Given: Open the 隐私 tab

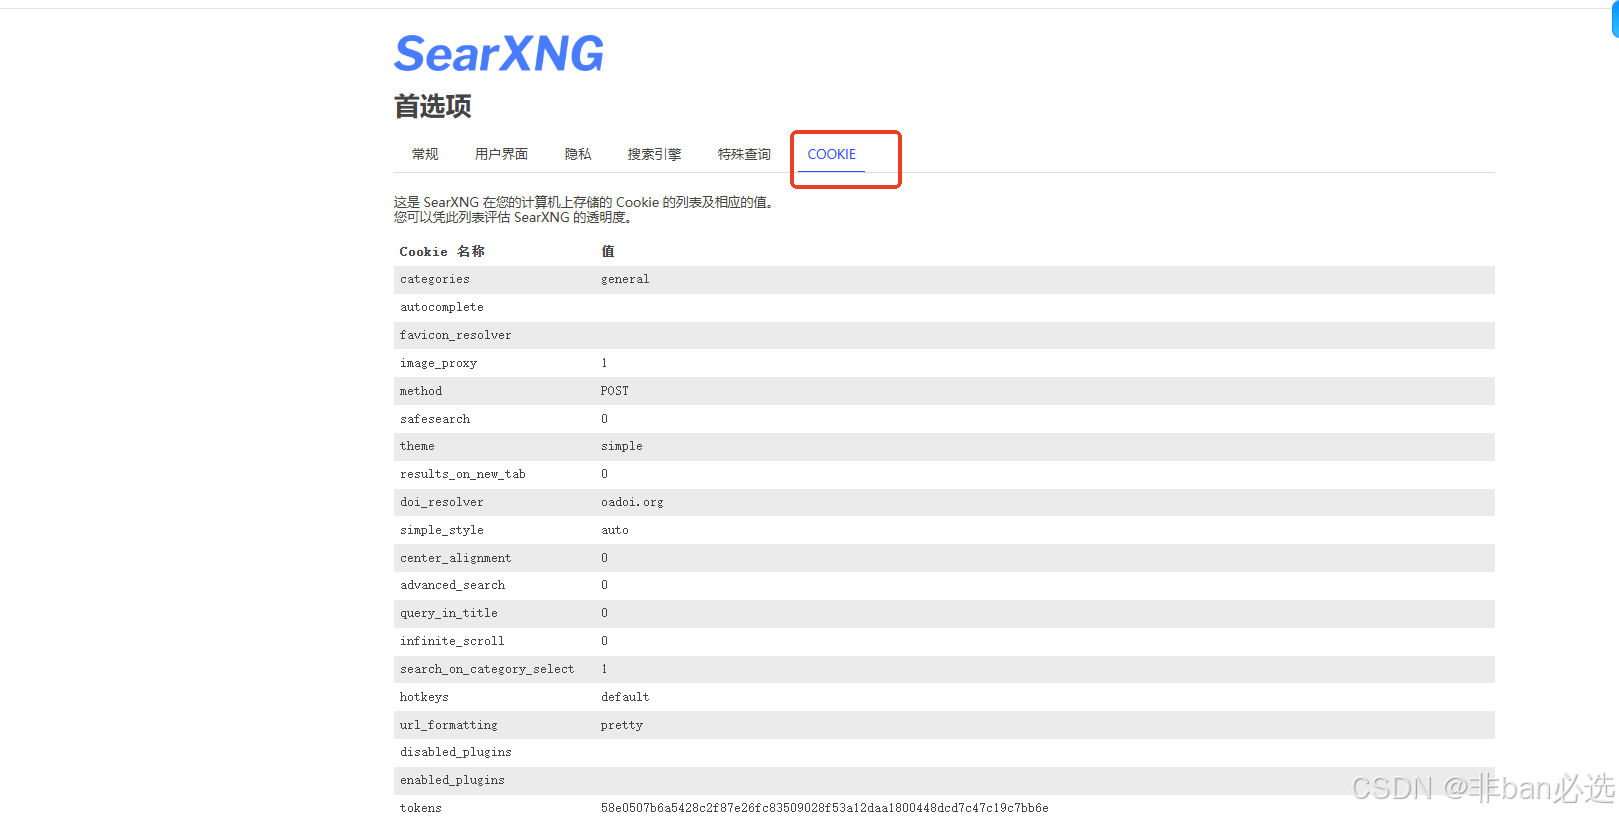Looking at the screenshot, I should click(578, 154).
